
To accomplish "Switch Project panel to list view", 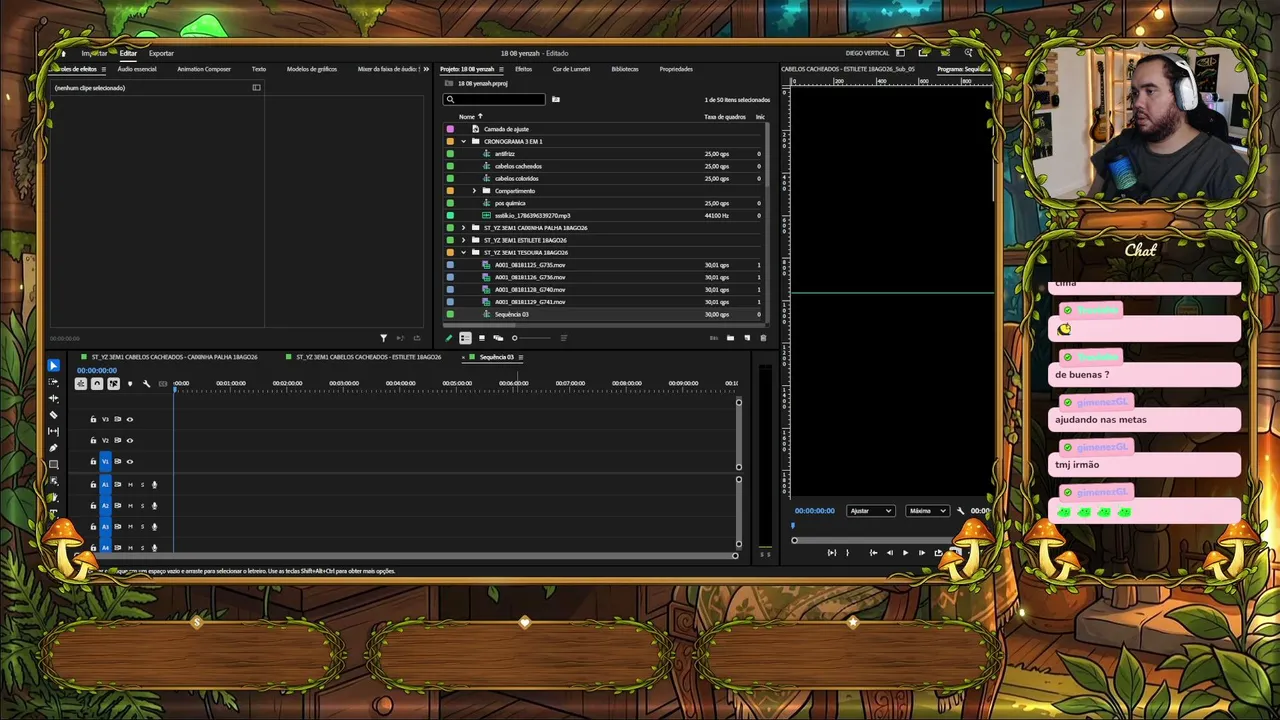I will point(465,338).
